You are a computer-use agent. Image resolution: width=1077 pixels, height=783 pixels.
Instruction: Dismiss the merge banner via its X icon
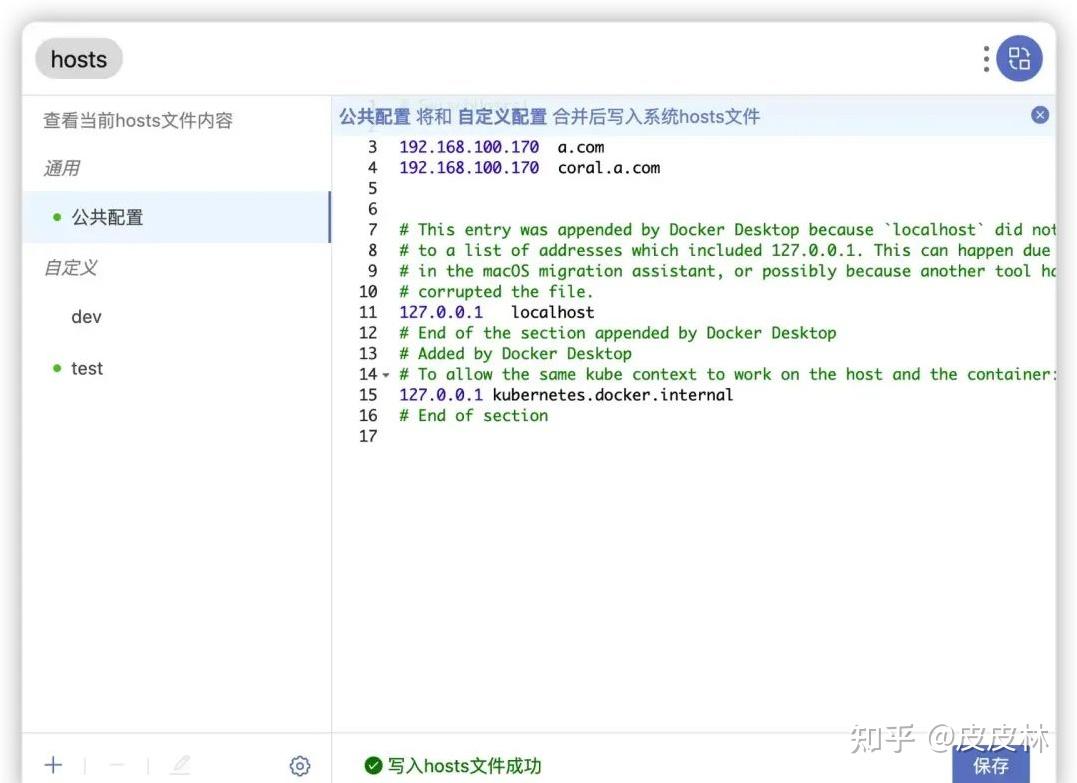(x=1040, y=115)
